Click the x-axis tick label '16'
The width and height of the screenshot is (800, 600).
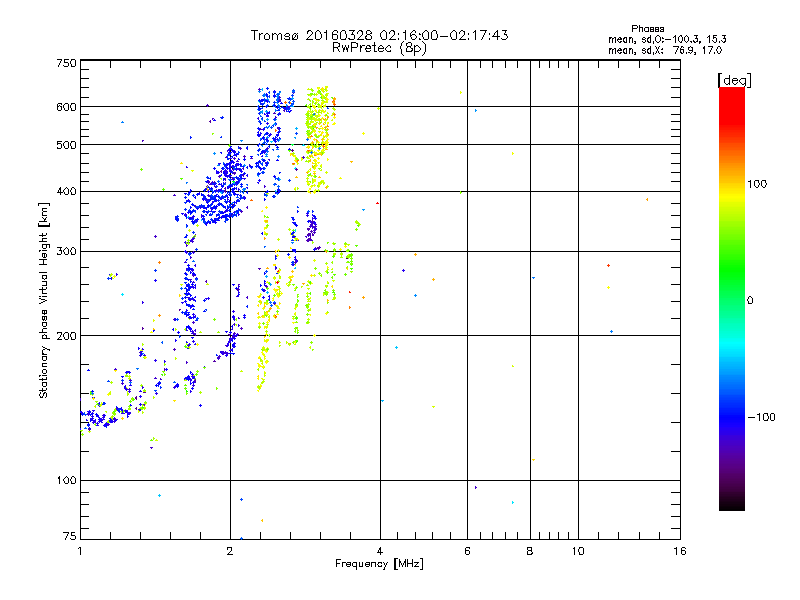coord(680,551)
